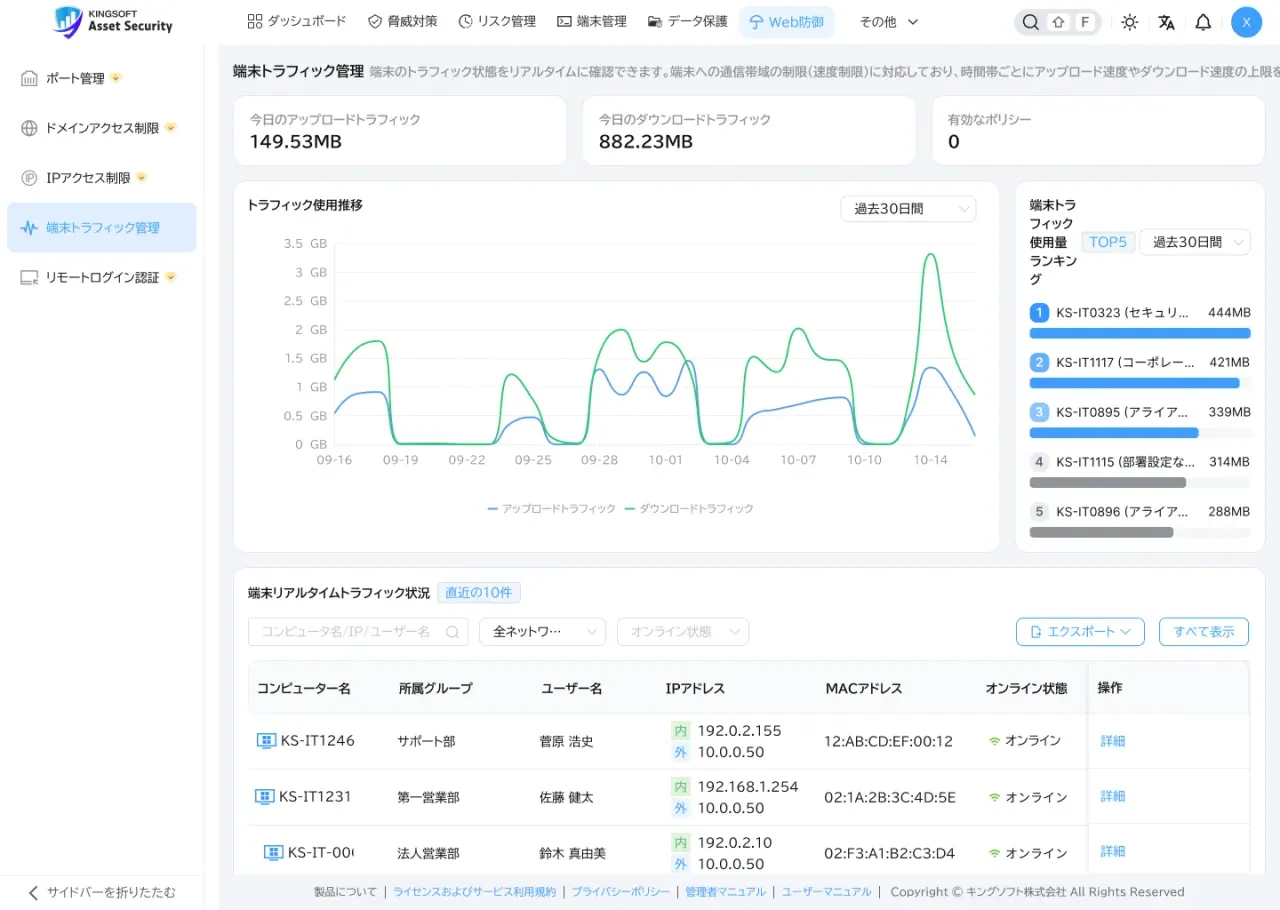The image size is (1280, 910).
Task: Expand the エクスポート dropdown button
Action: pyautogui.click(x=1080, y=632)
